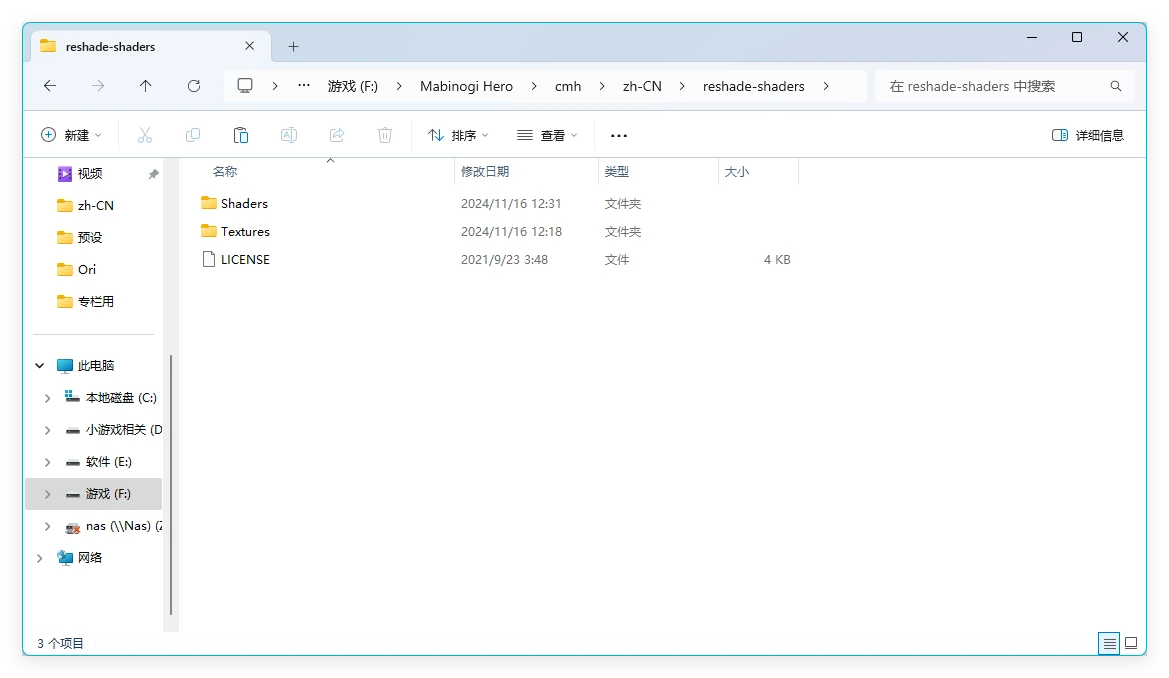Open the 排序 sort dropdown

(458, 135)
